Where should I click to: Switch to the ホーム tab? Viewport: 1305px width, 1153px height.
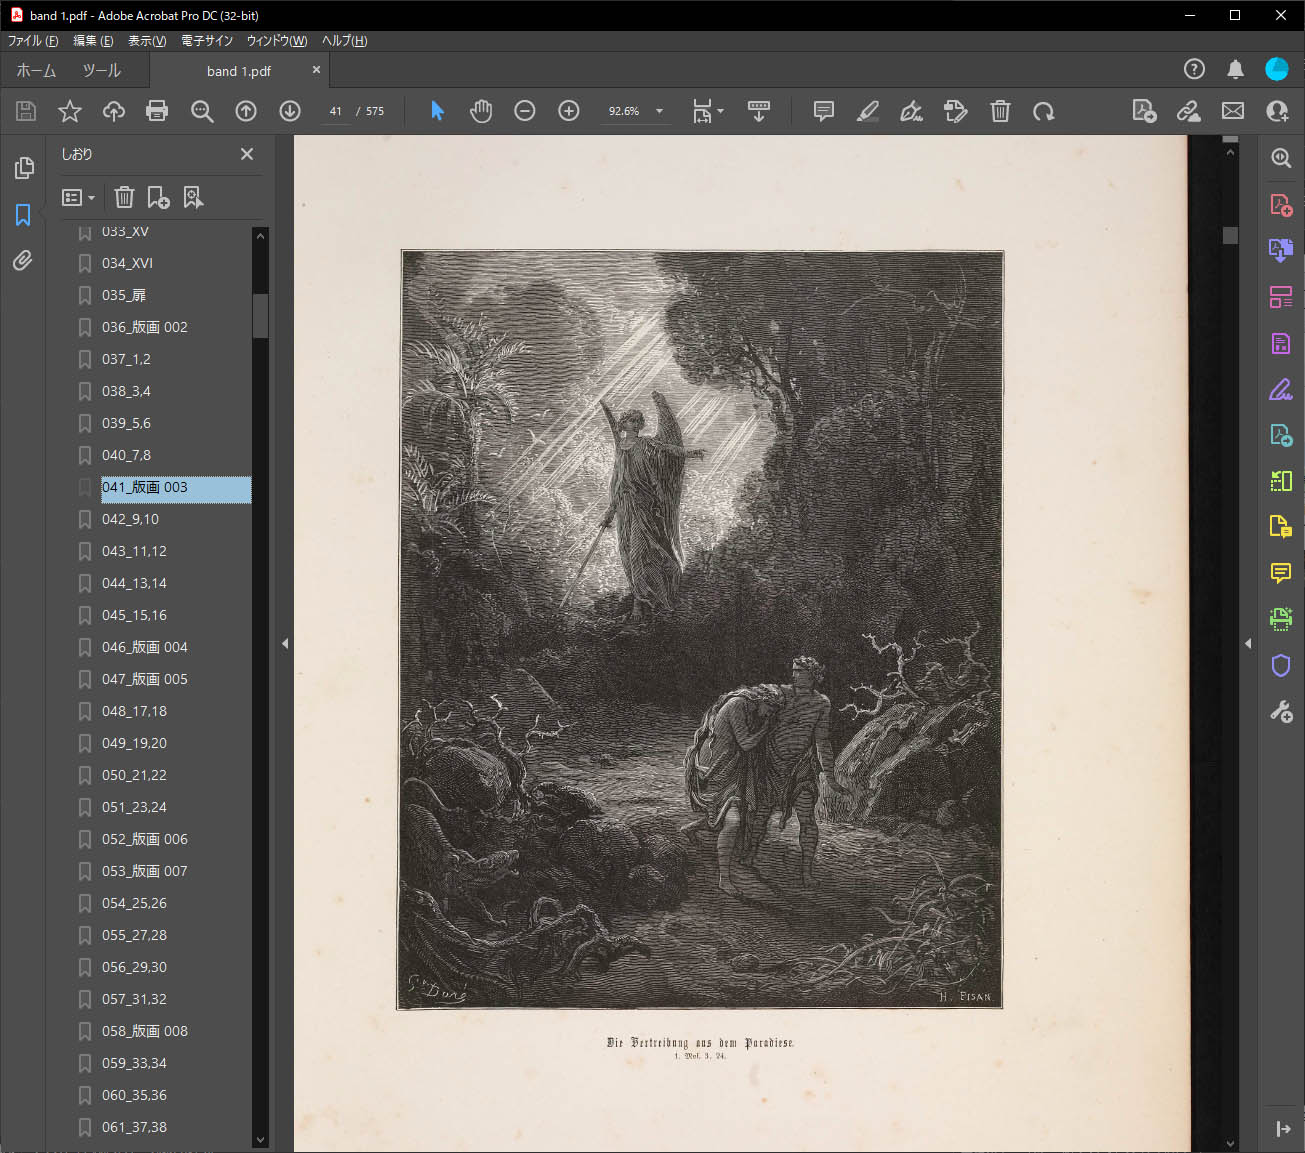(x=36, y=70)
